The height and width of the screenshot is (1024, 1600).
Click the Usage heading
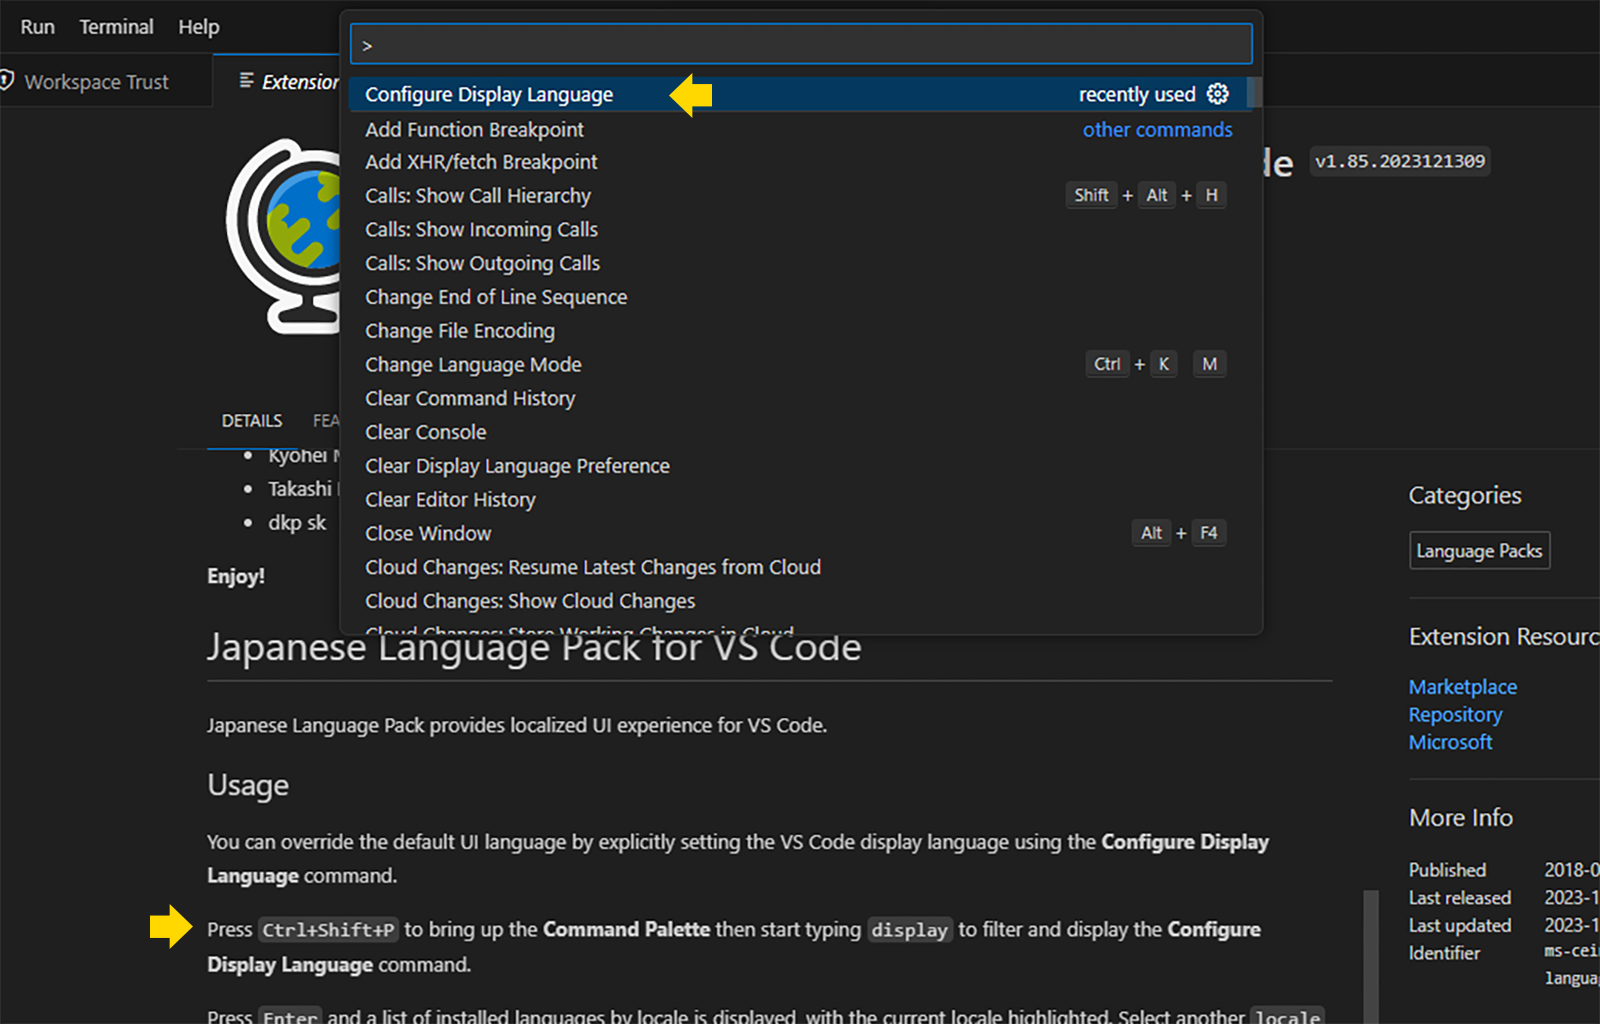point(248,786)
